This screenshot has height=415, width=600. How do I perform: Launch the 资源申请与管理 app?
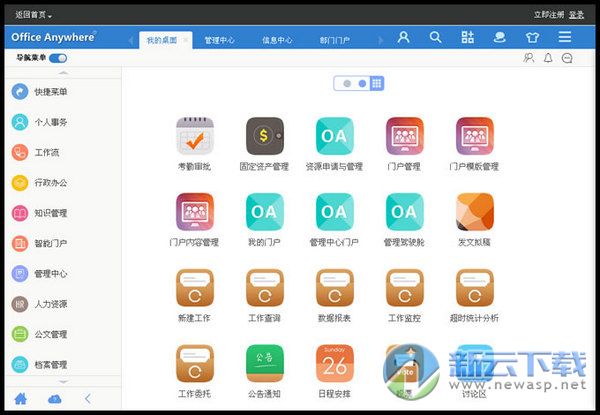pyautogui.click(x=334, y=136)
